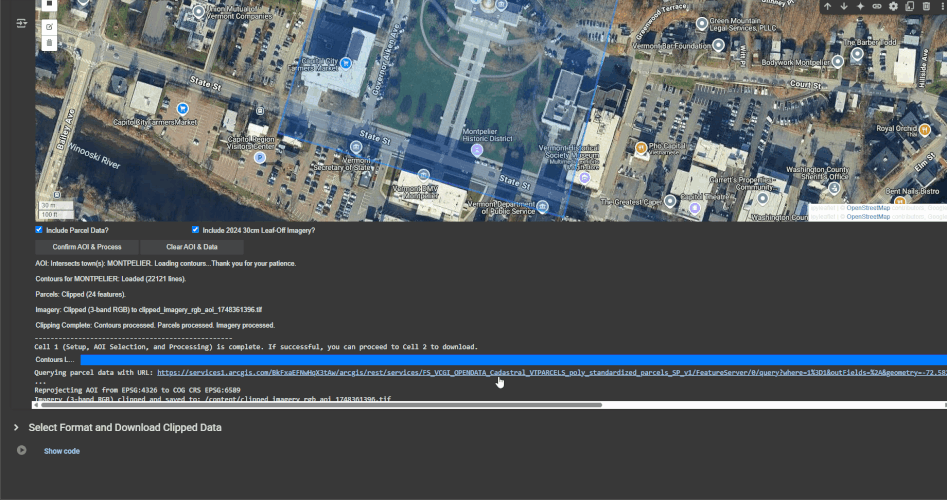This screenshot has width=947, height=500.
Task: Click 'Imagery: Clipped (3-band RGB)' status line
Action: (149, 310)
